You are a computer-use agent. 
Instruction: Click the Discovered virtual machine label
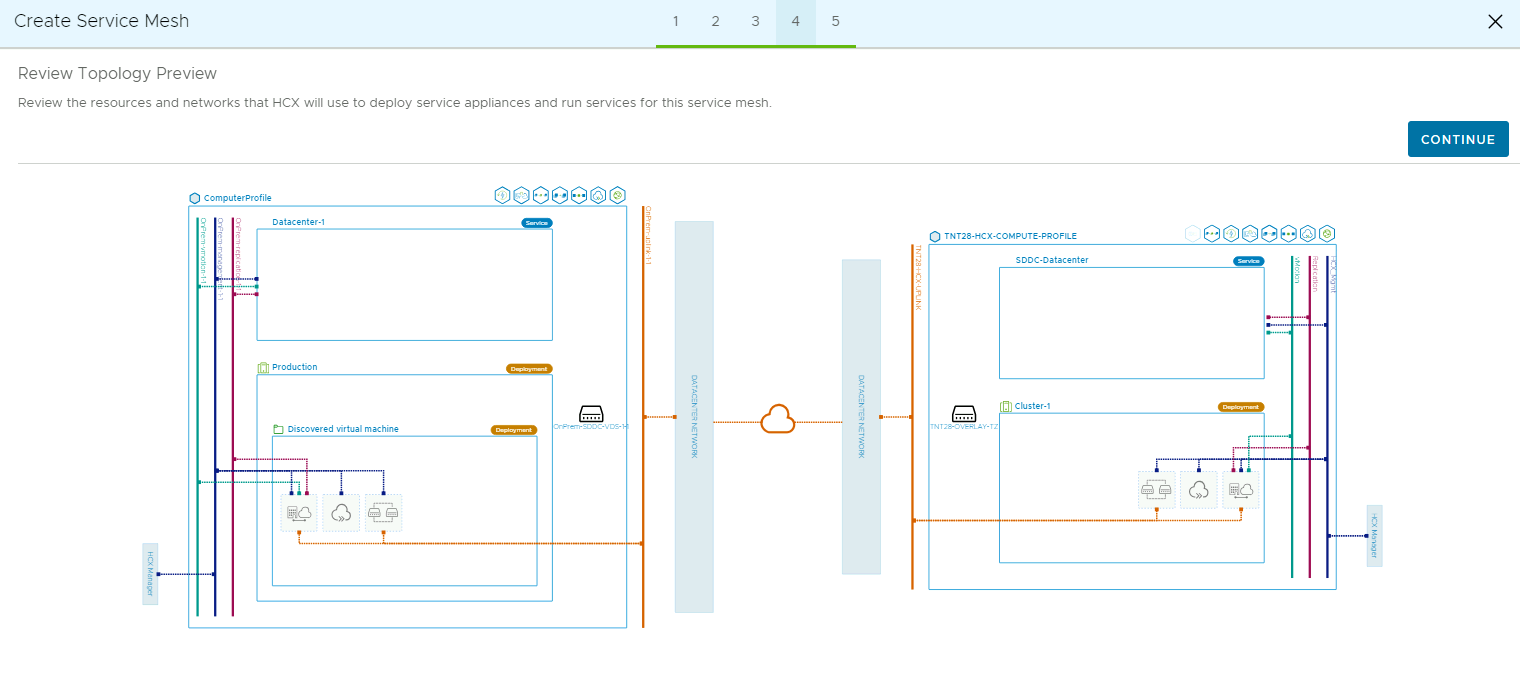tap(343, 429)
